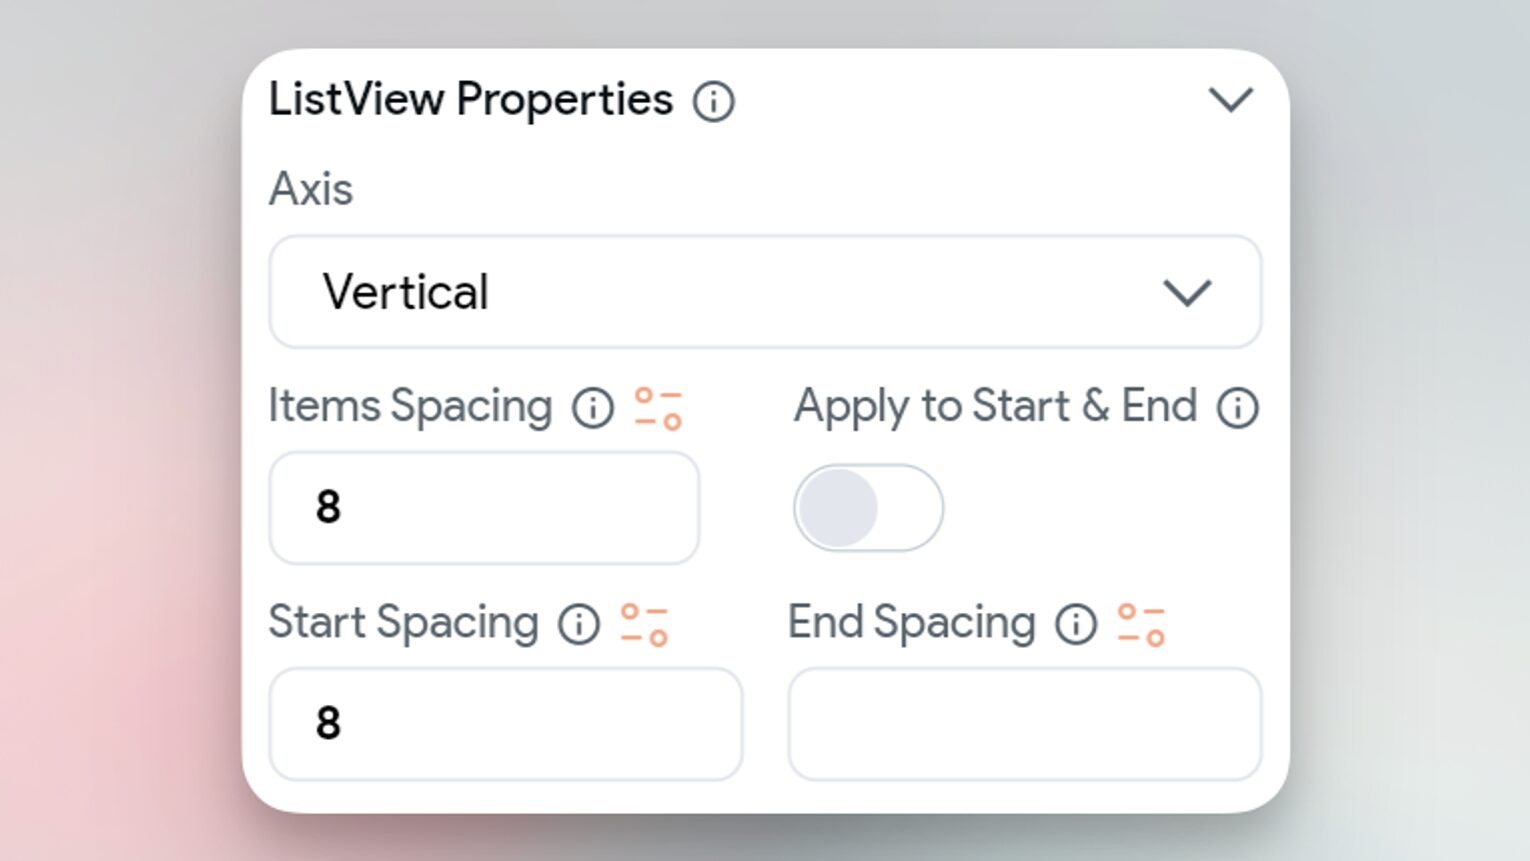
Task: Open info for Apply to Start & End
Action: pos(1238,408)
